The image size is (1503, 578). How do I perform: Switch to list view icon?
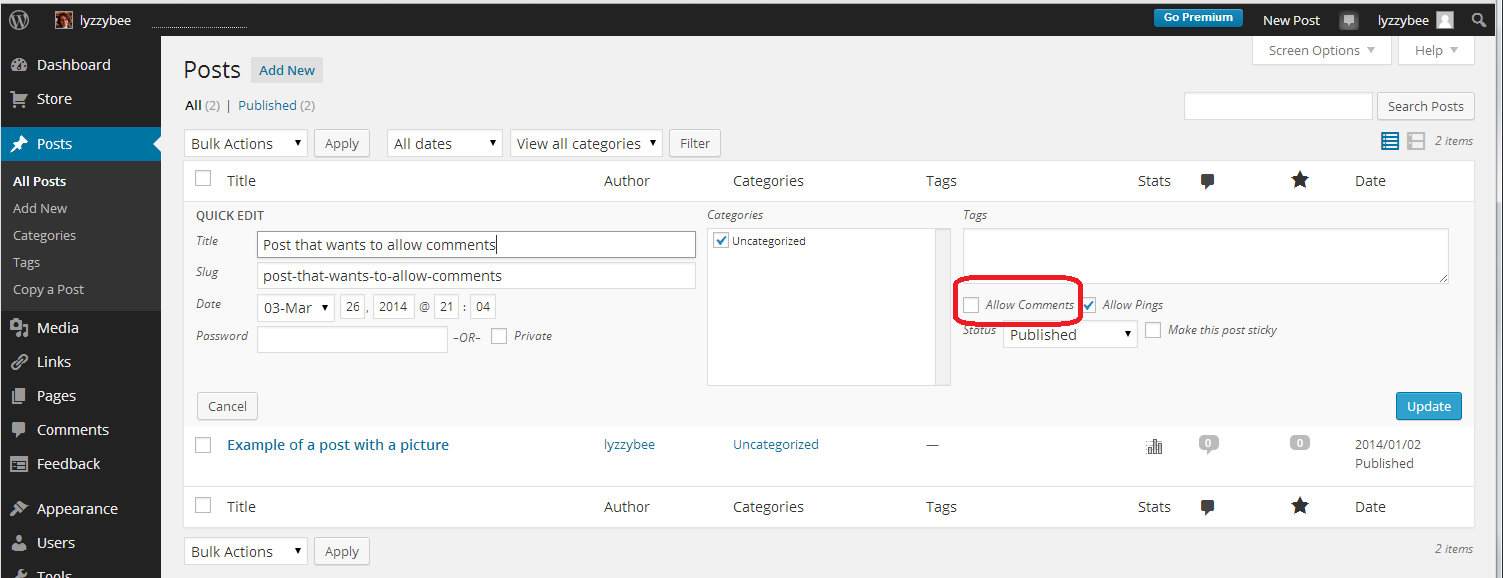click(x=1389, y=141)
